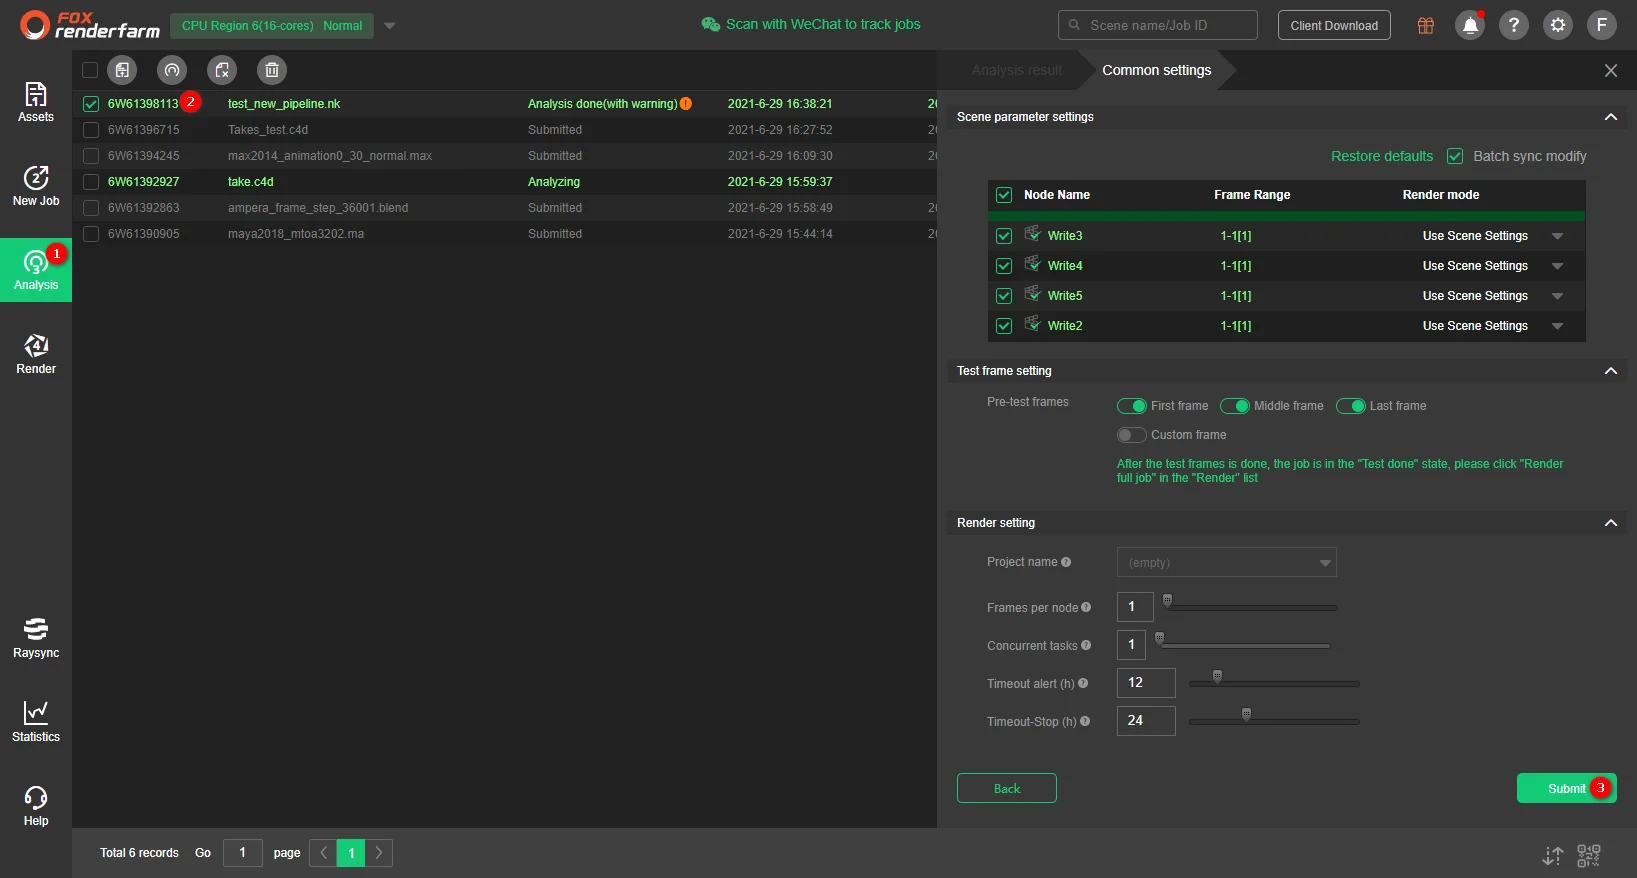The height and width of the screenshot is (878, 1637).
Task: Click the Back button
Action: click(1007, 788)
